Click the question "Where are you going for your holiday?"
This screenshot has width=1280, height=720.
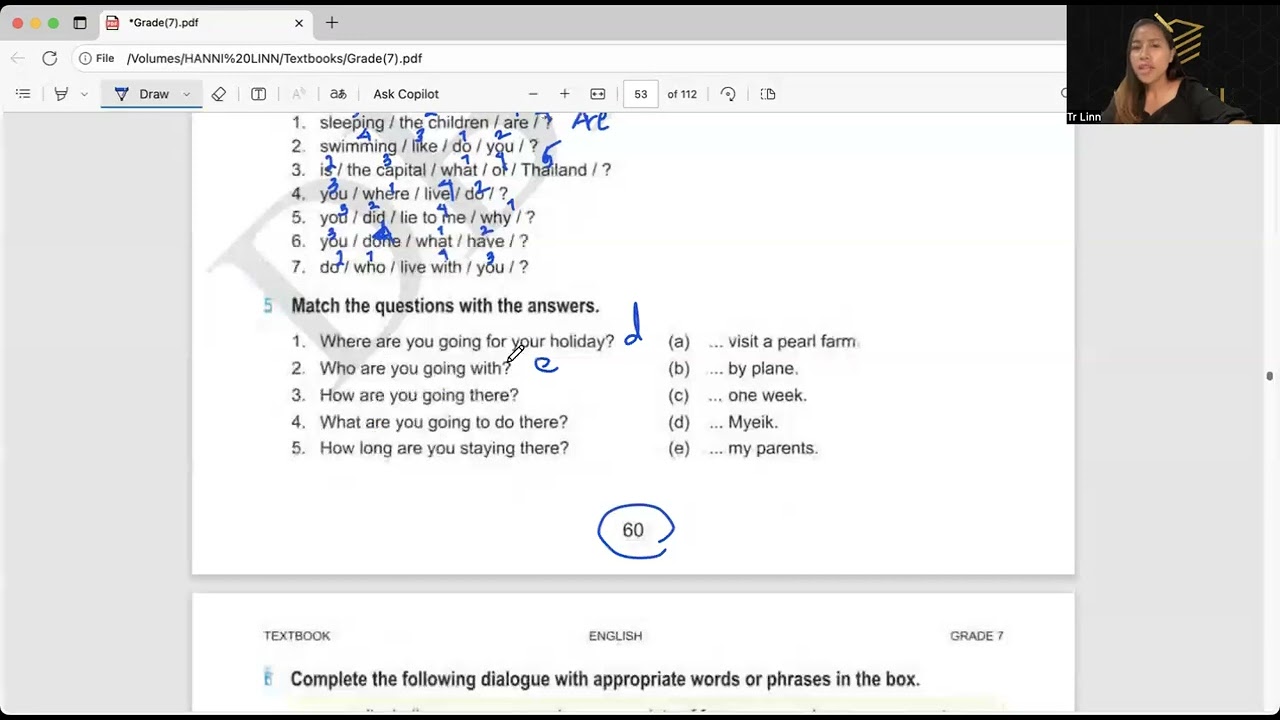pyautogui.click(x=467, y=342)
